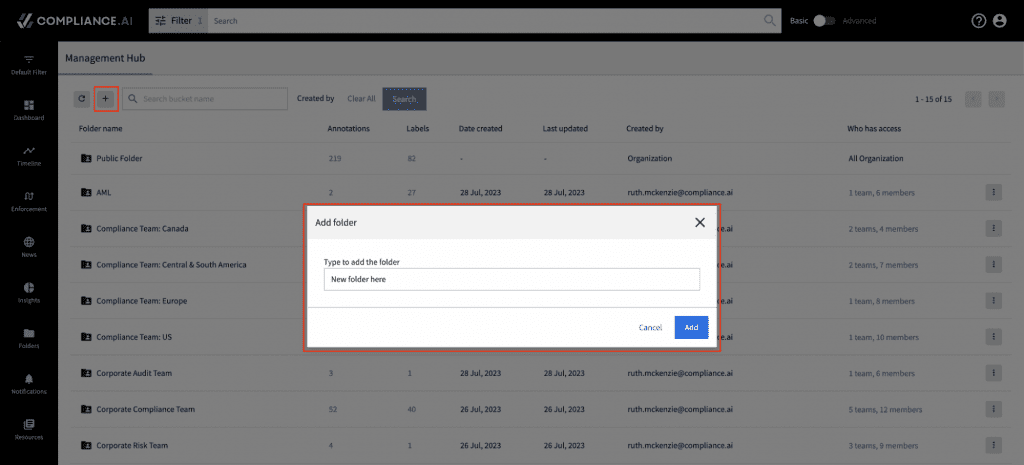Go to Dashboard in the sidebar
The width and height of the screenshot is (1024, 465).
(29, 110)
